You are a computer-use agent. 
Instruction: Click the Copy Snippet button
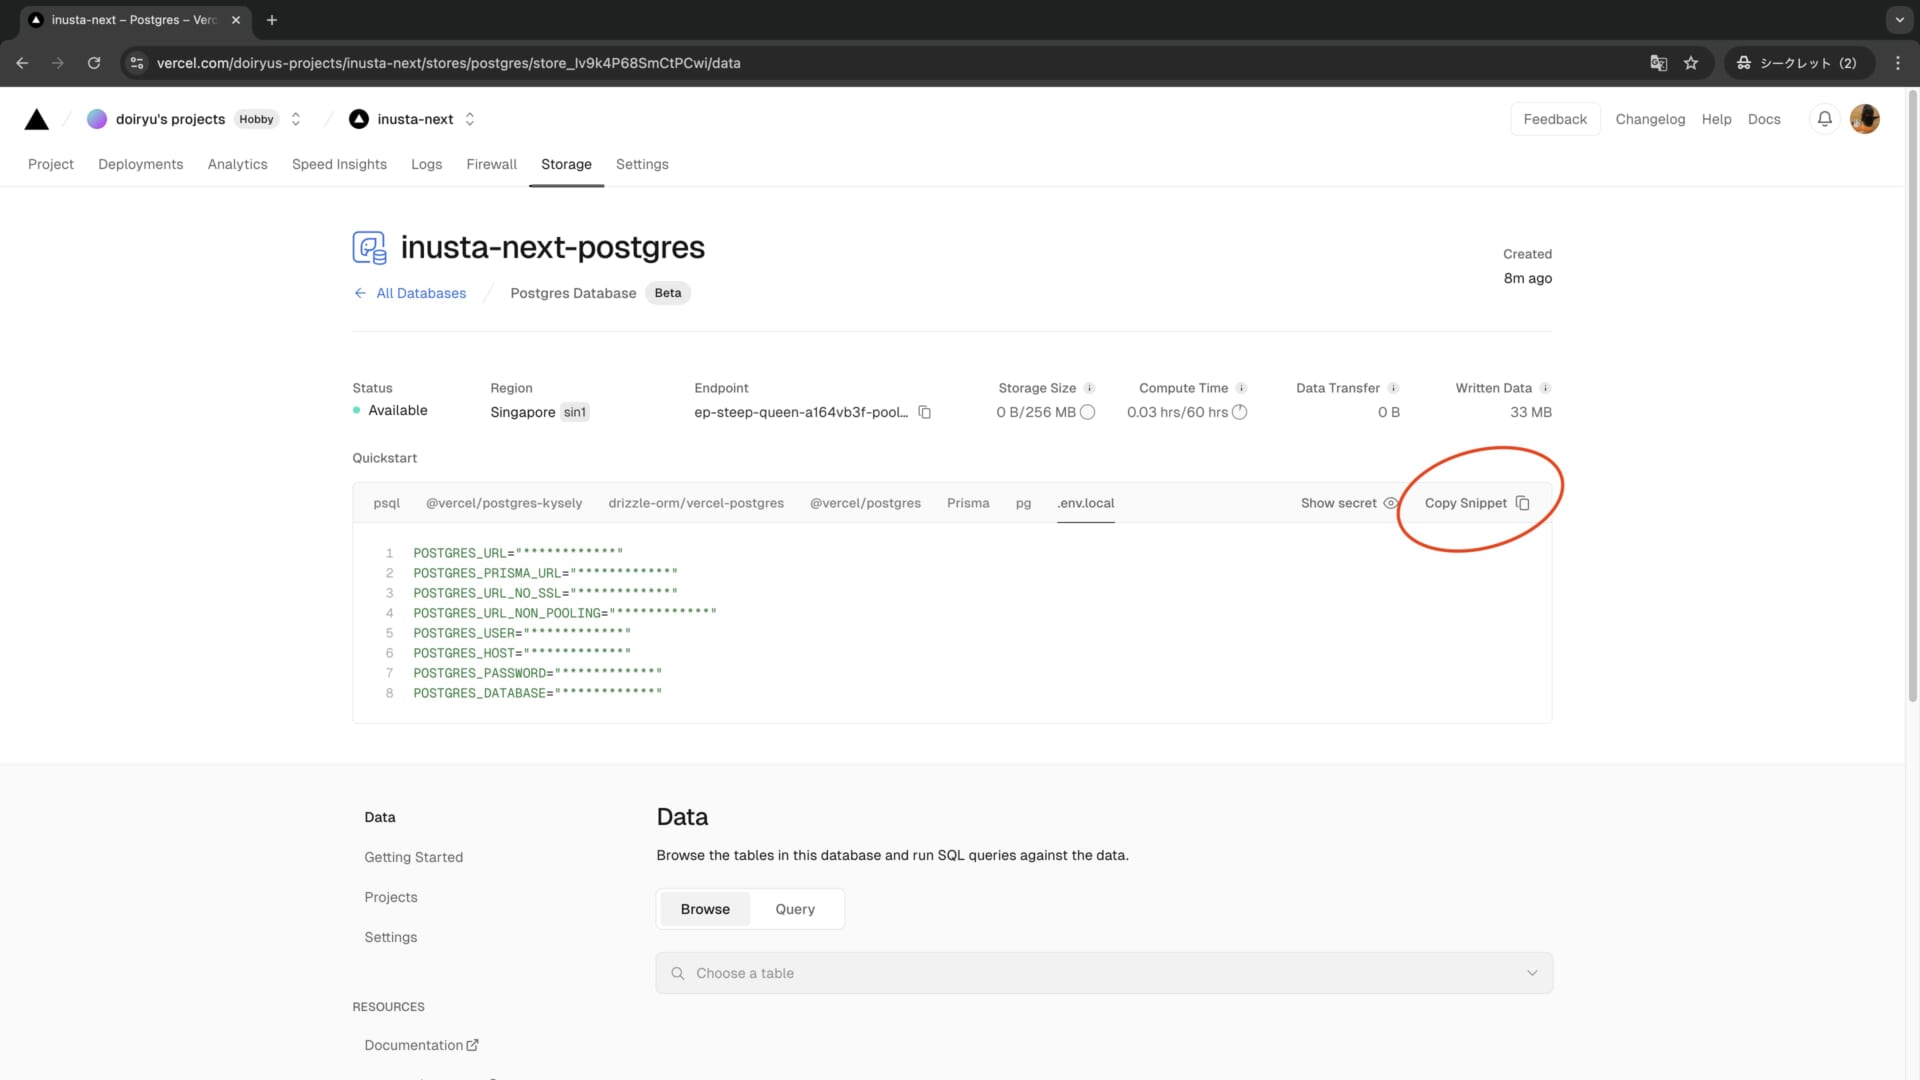coord(1477,503)
